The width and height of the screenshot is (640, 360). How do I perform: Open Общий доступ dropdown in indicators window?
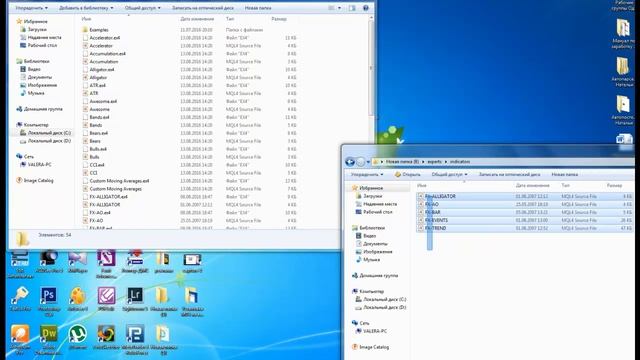click(449, 174)
